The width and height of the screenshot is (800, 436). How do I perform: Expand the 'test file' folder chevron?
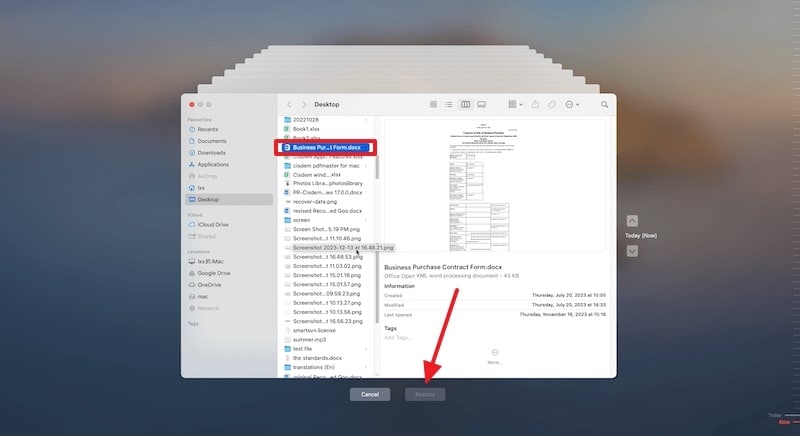(366, 349)
